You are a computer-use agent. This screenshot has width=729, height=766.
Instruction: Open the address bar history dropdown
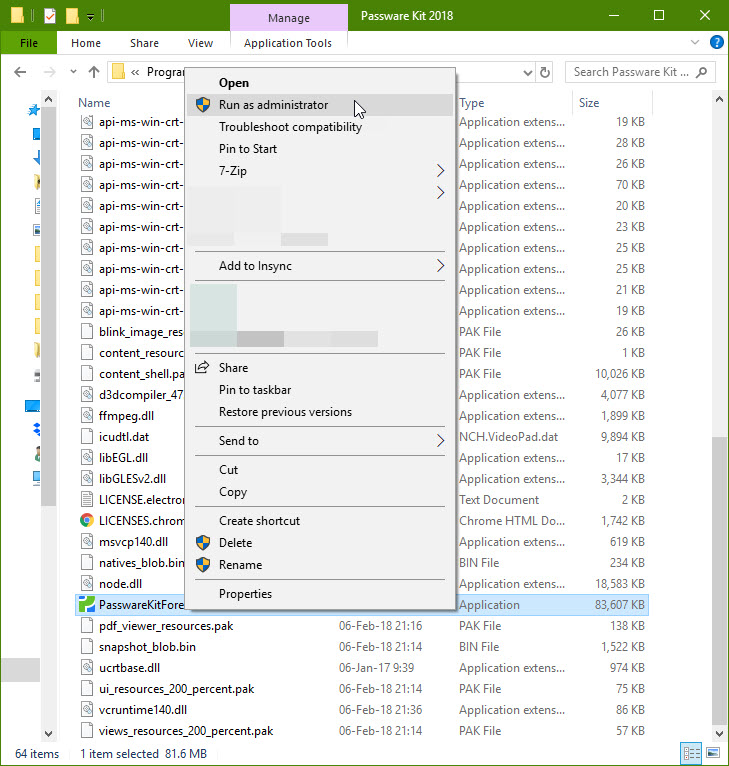pos(528,73)
